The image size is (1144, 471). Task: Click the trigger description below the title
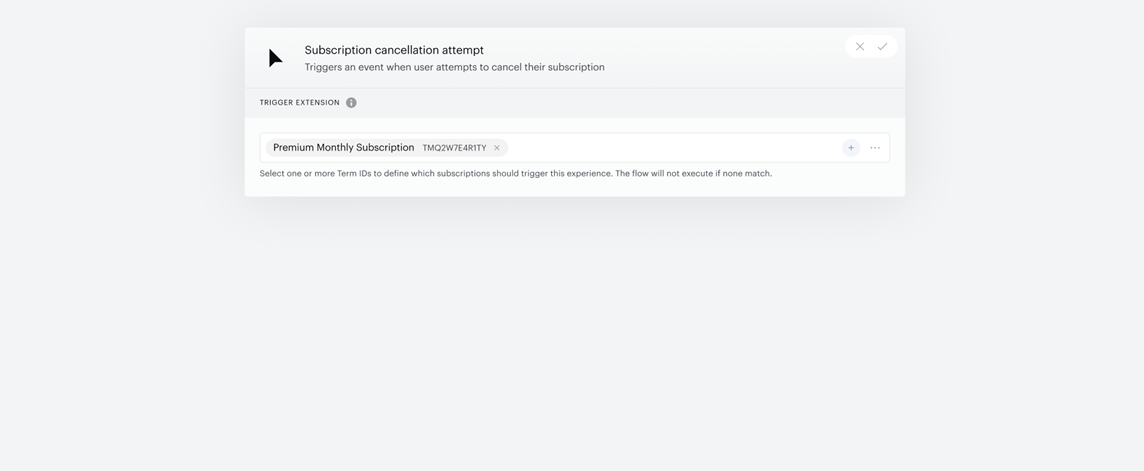455,67
